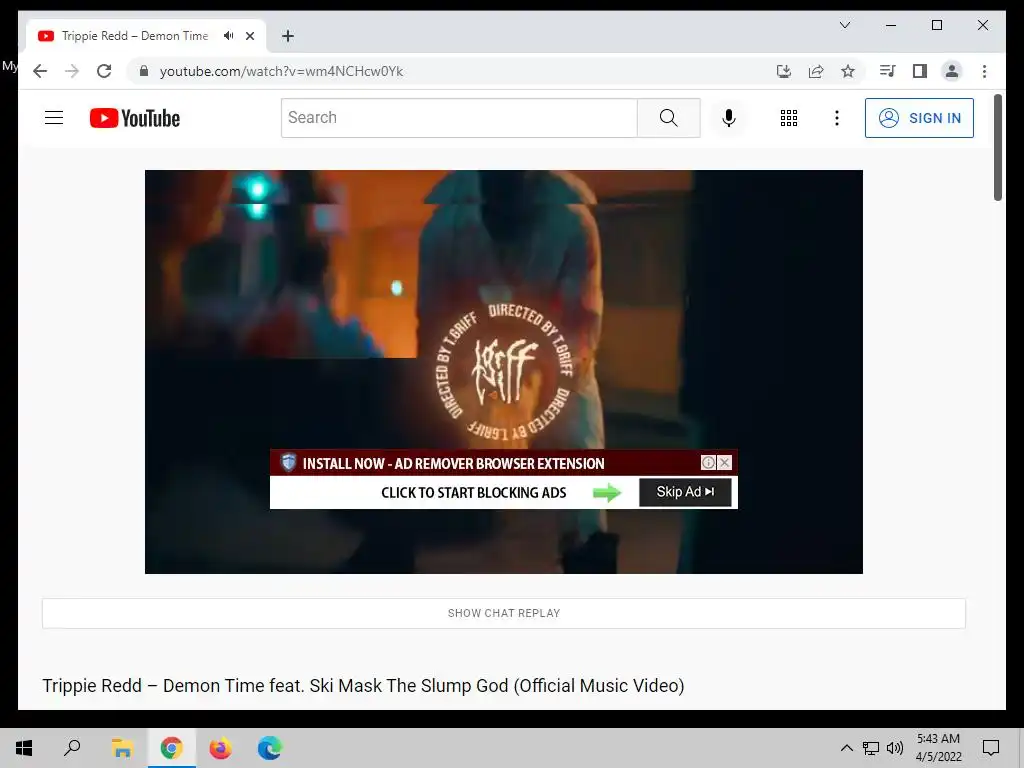
Task: Maximize the Chrome window
Action: pyautogui.click(x=936, y=25)
